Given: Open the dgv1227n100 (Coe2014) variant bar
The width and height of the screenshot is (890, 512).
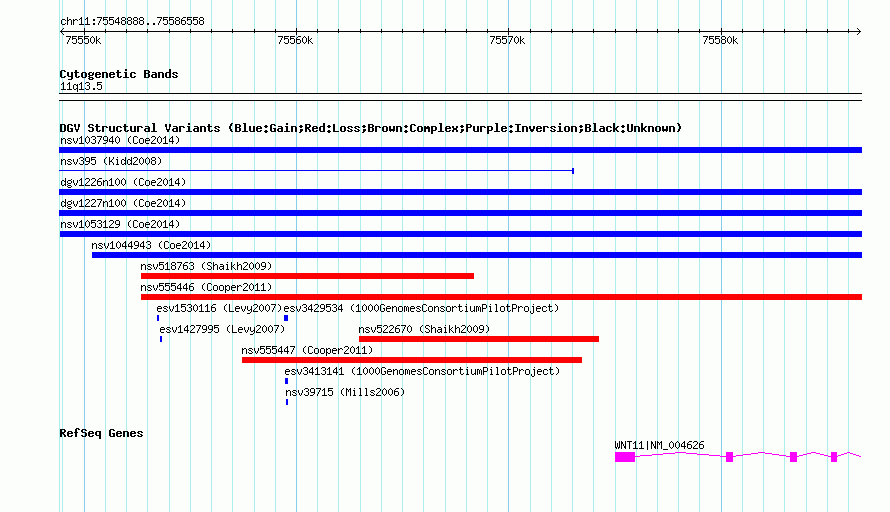Looking at the screenshot, I should click(460, 213).
